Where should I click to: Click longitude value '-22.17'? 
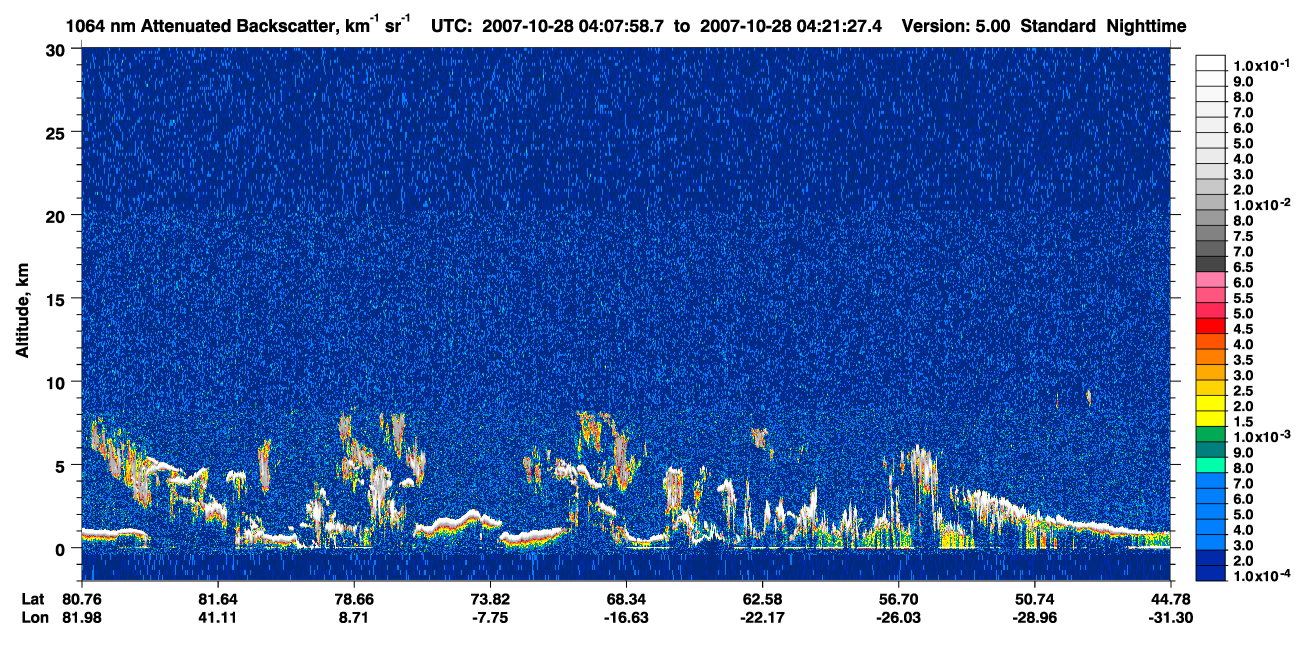762,617
